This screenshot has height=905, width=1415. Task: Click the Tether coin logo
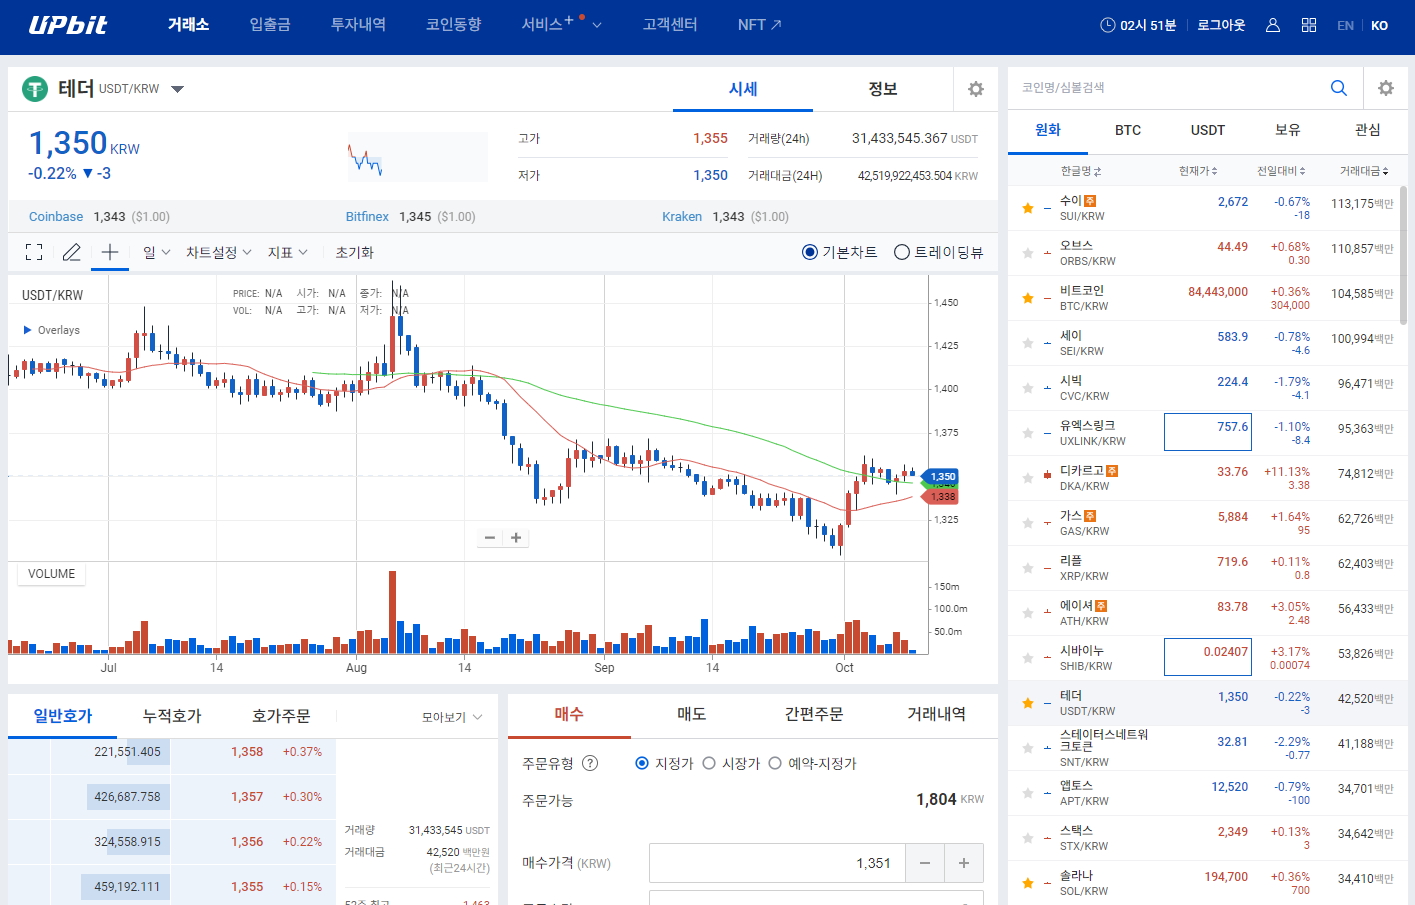pos(35,89)
